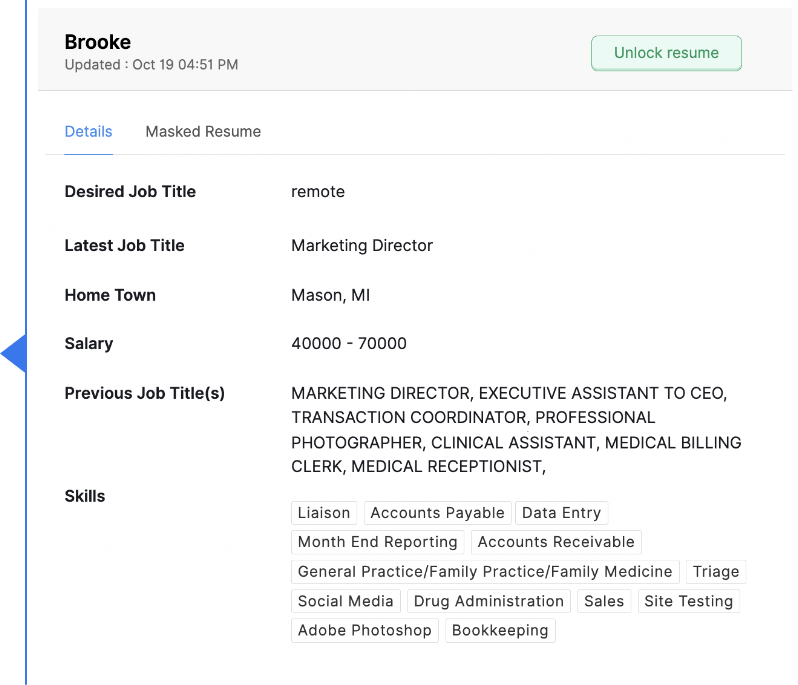Click the Site Testing skill tag

(x=688, y=601)
